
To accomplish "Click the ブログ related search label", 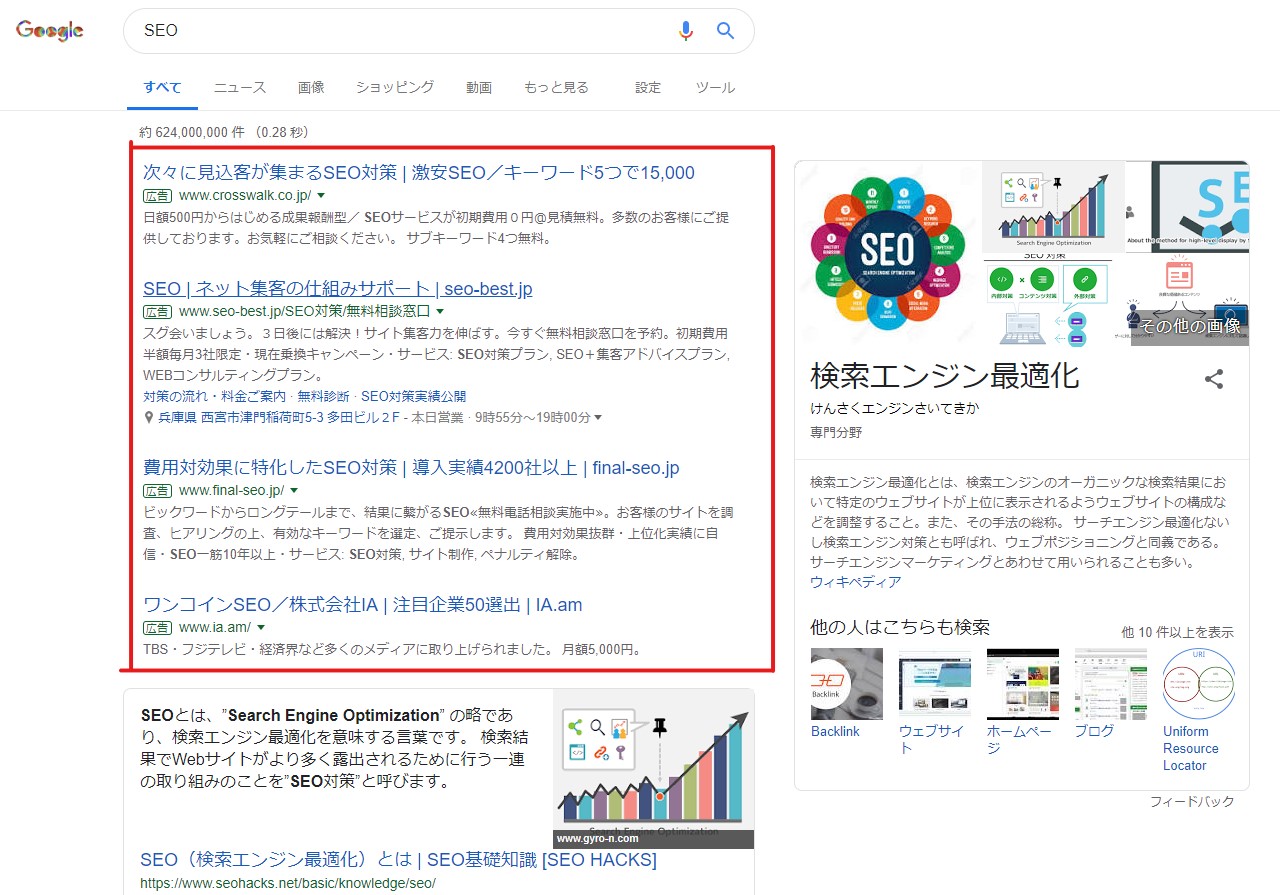I will tap(1094, 731).
